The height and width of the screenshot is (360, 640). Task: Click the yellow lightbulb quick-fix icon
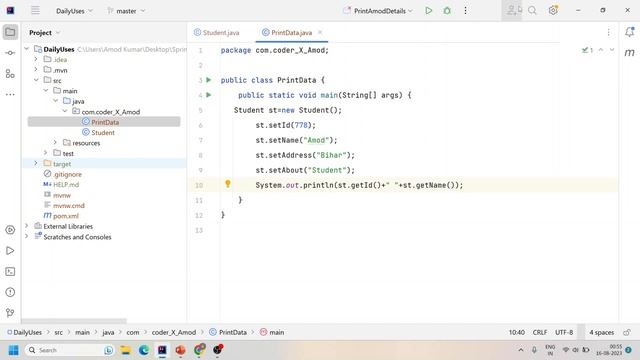[x=228, y=184]
